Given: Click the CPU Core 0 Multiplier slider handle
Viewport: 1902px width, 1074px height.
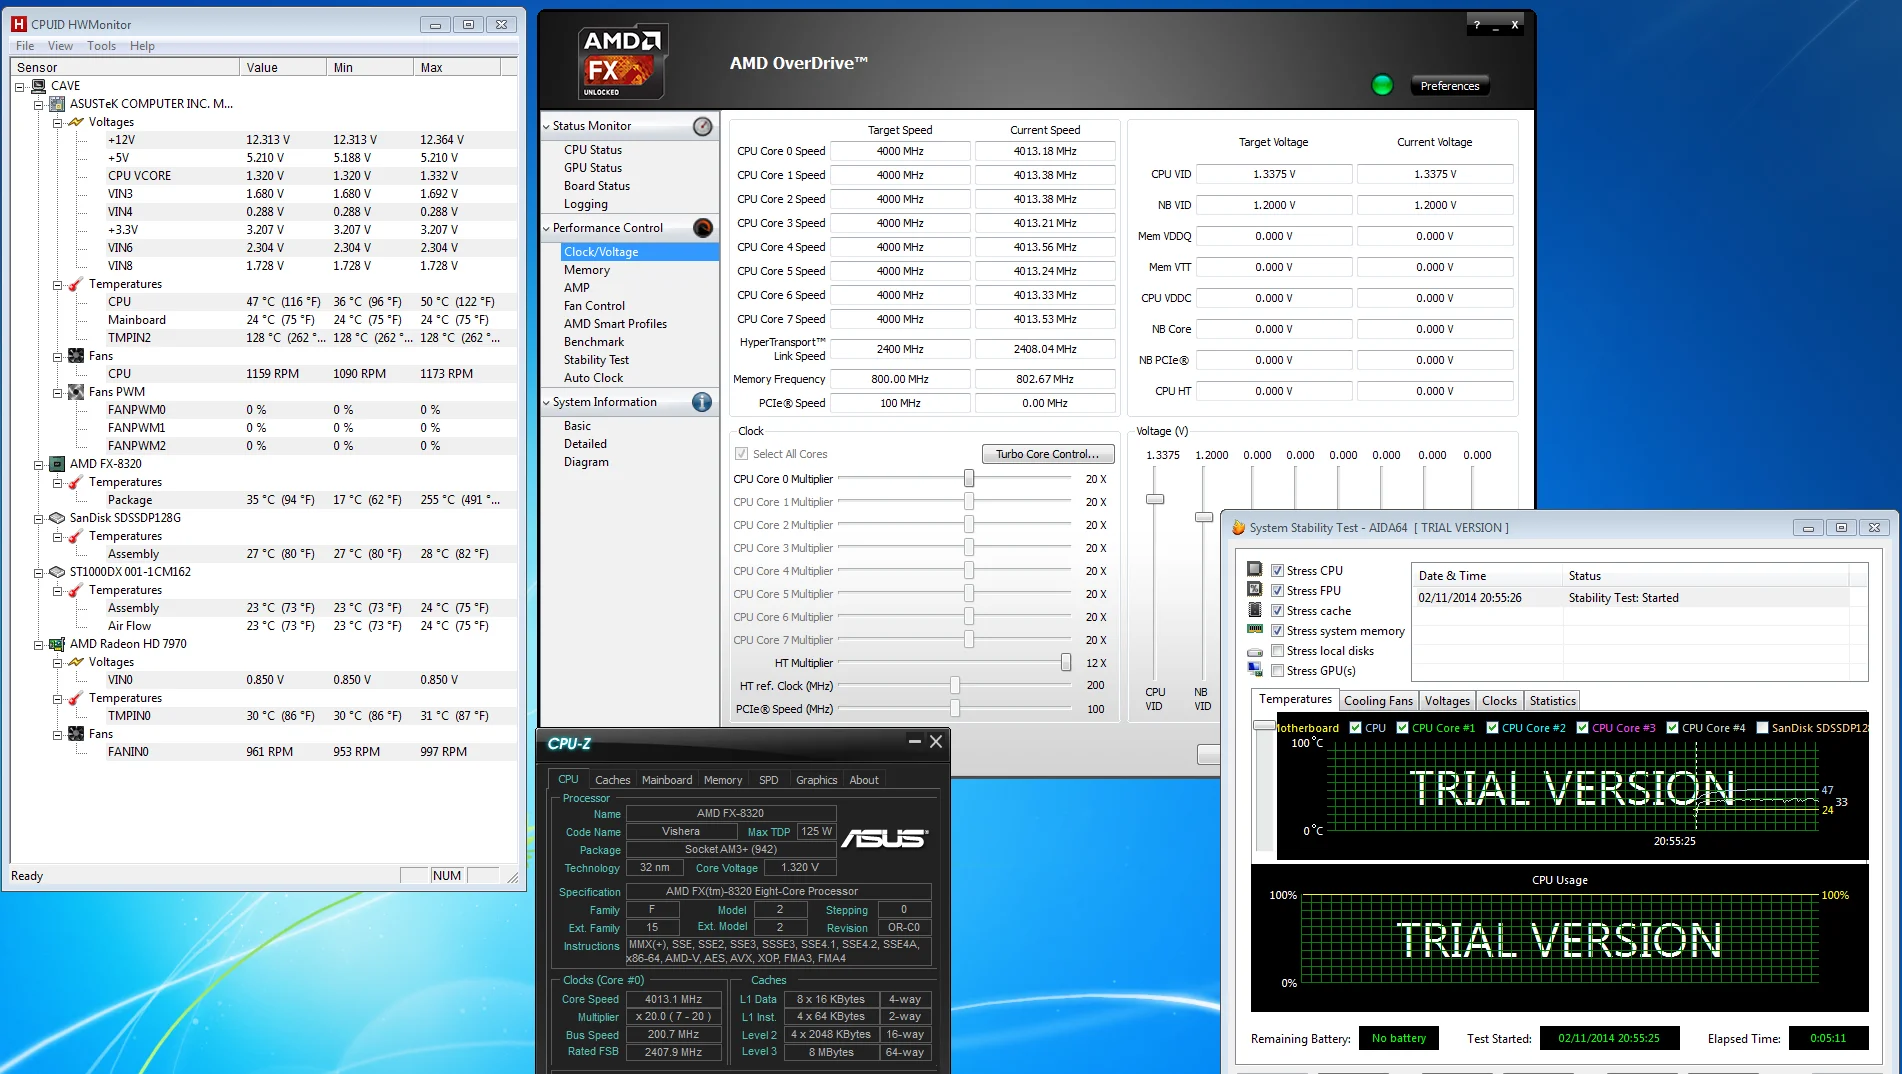Looking at the screenshot, I should click(x=969, y=479).
